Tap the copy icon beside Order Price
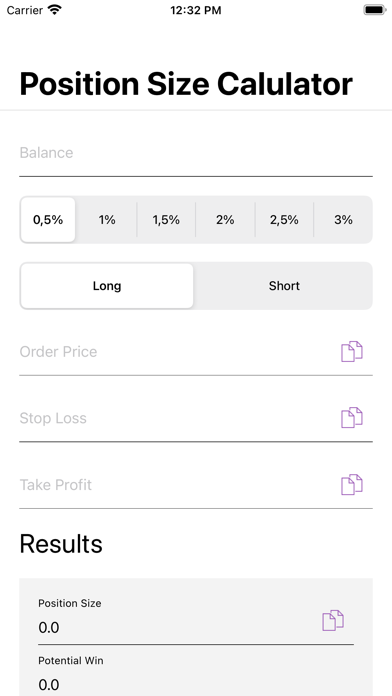The image size is (392, 696). pos(352,352)
